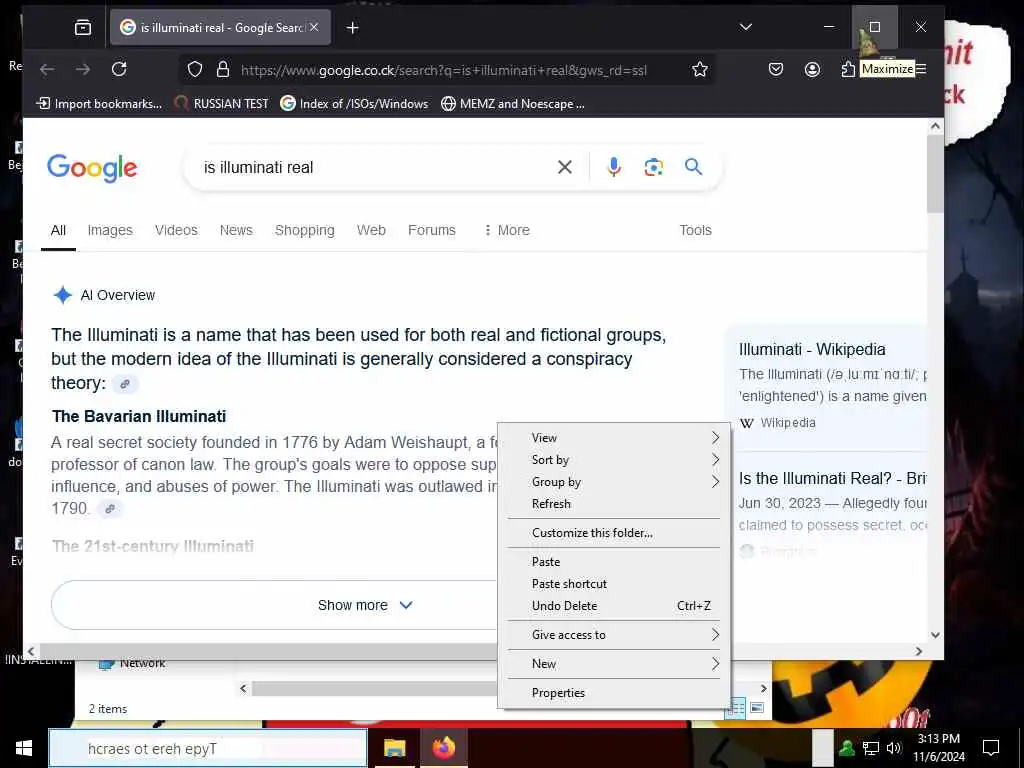
Task: Go to Google home via logo
Action: tap(92, 168)
